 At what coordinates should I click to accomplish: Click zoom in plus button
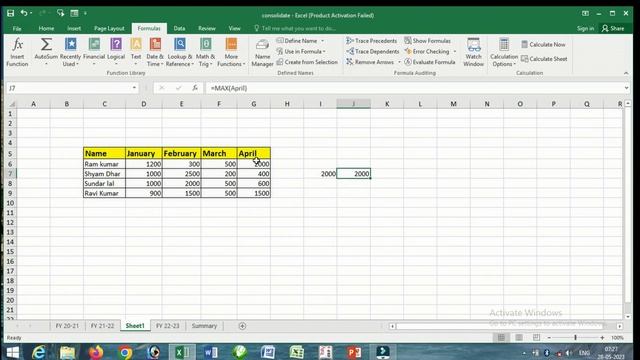[602, 338]
